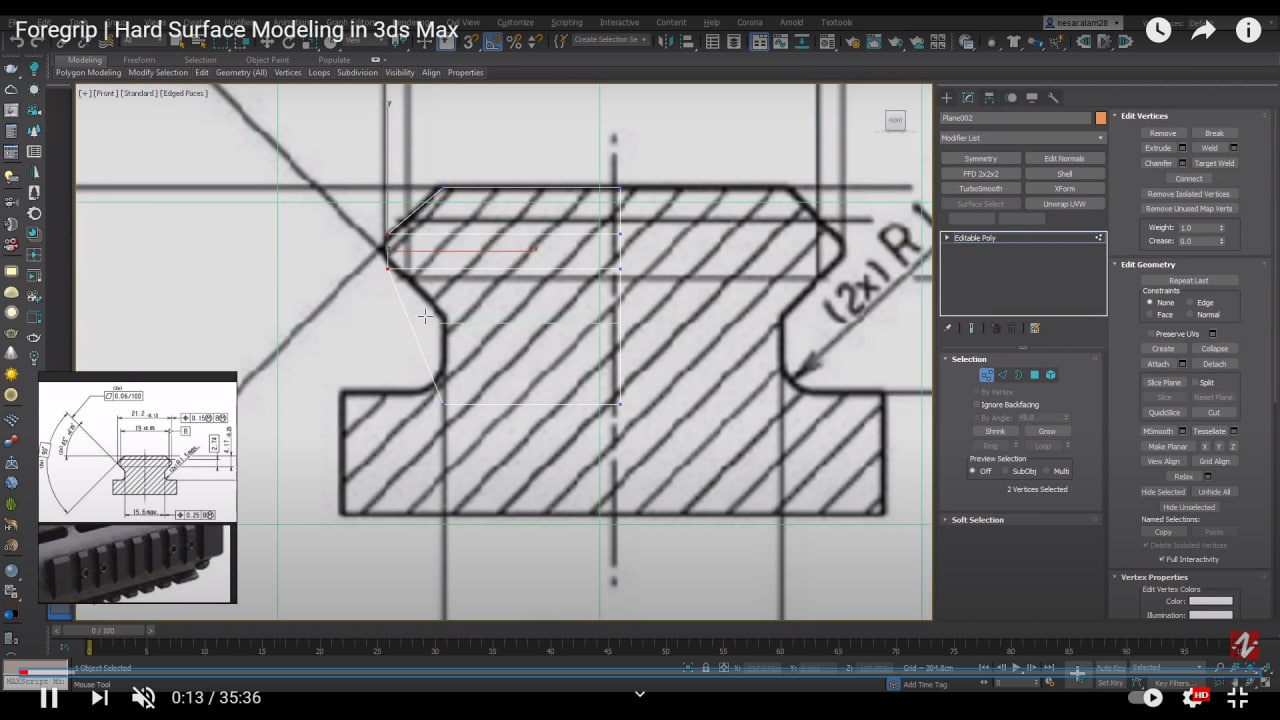This screenshot has height=720, width=1280.
Task: Open the Modifier List dropdown
Action: click(x=1022, y=138)
